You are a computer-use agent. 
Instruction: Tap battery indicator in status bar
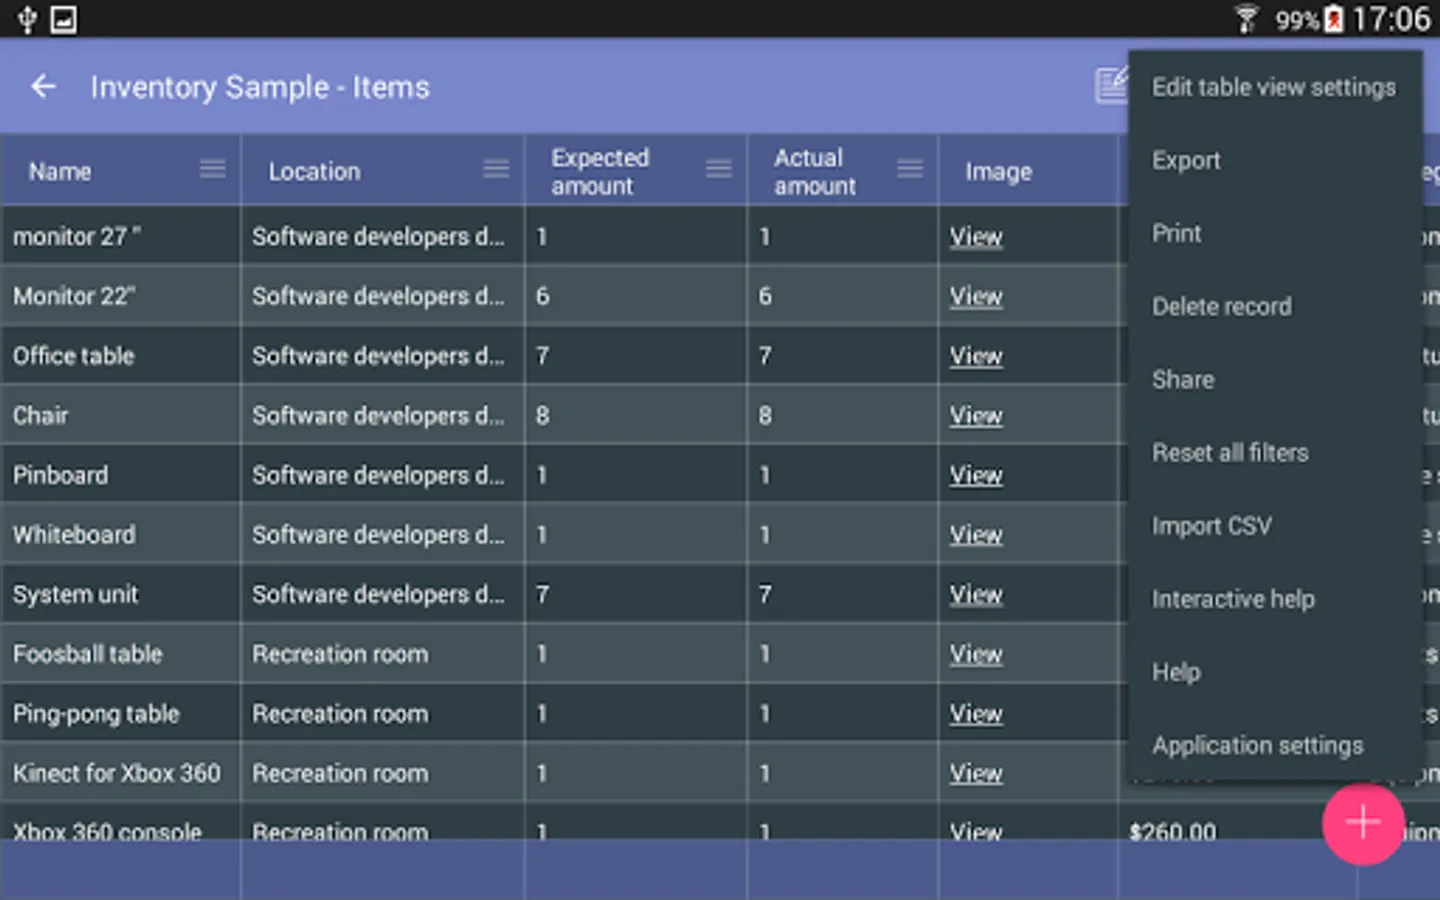pos(1334,19)
